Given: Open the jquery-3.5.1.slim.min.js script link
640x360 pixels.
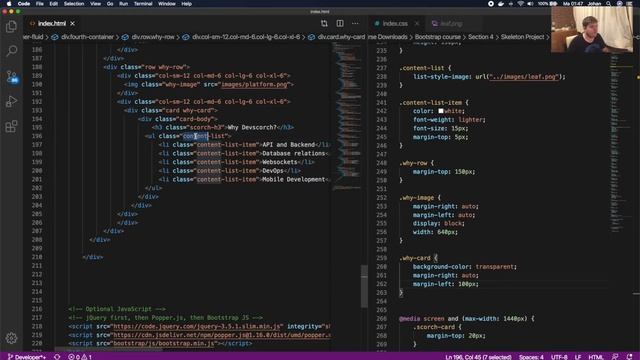Looking at the screenshot, I should [197, 327].
